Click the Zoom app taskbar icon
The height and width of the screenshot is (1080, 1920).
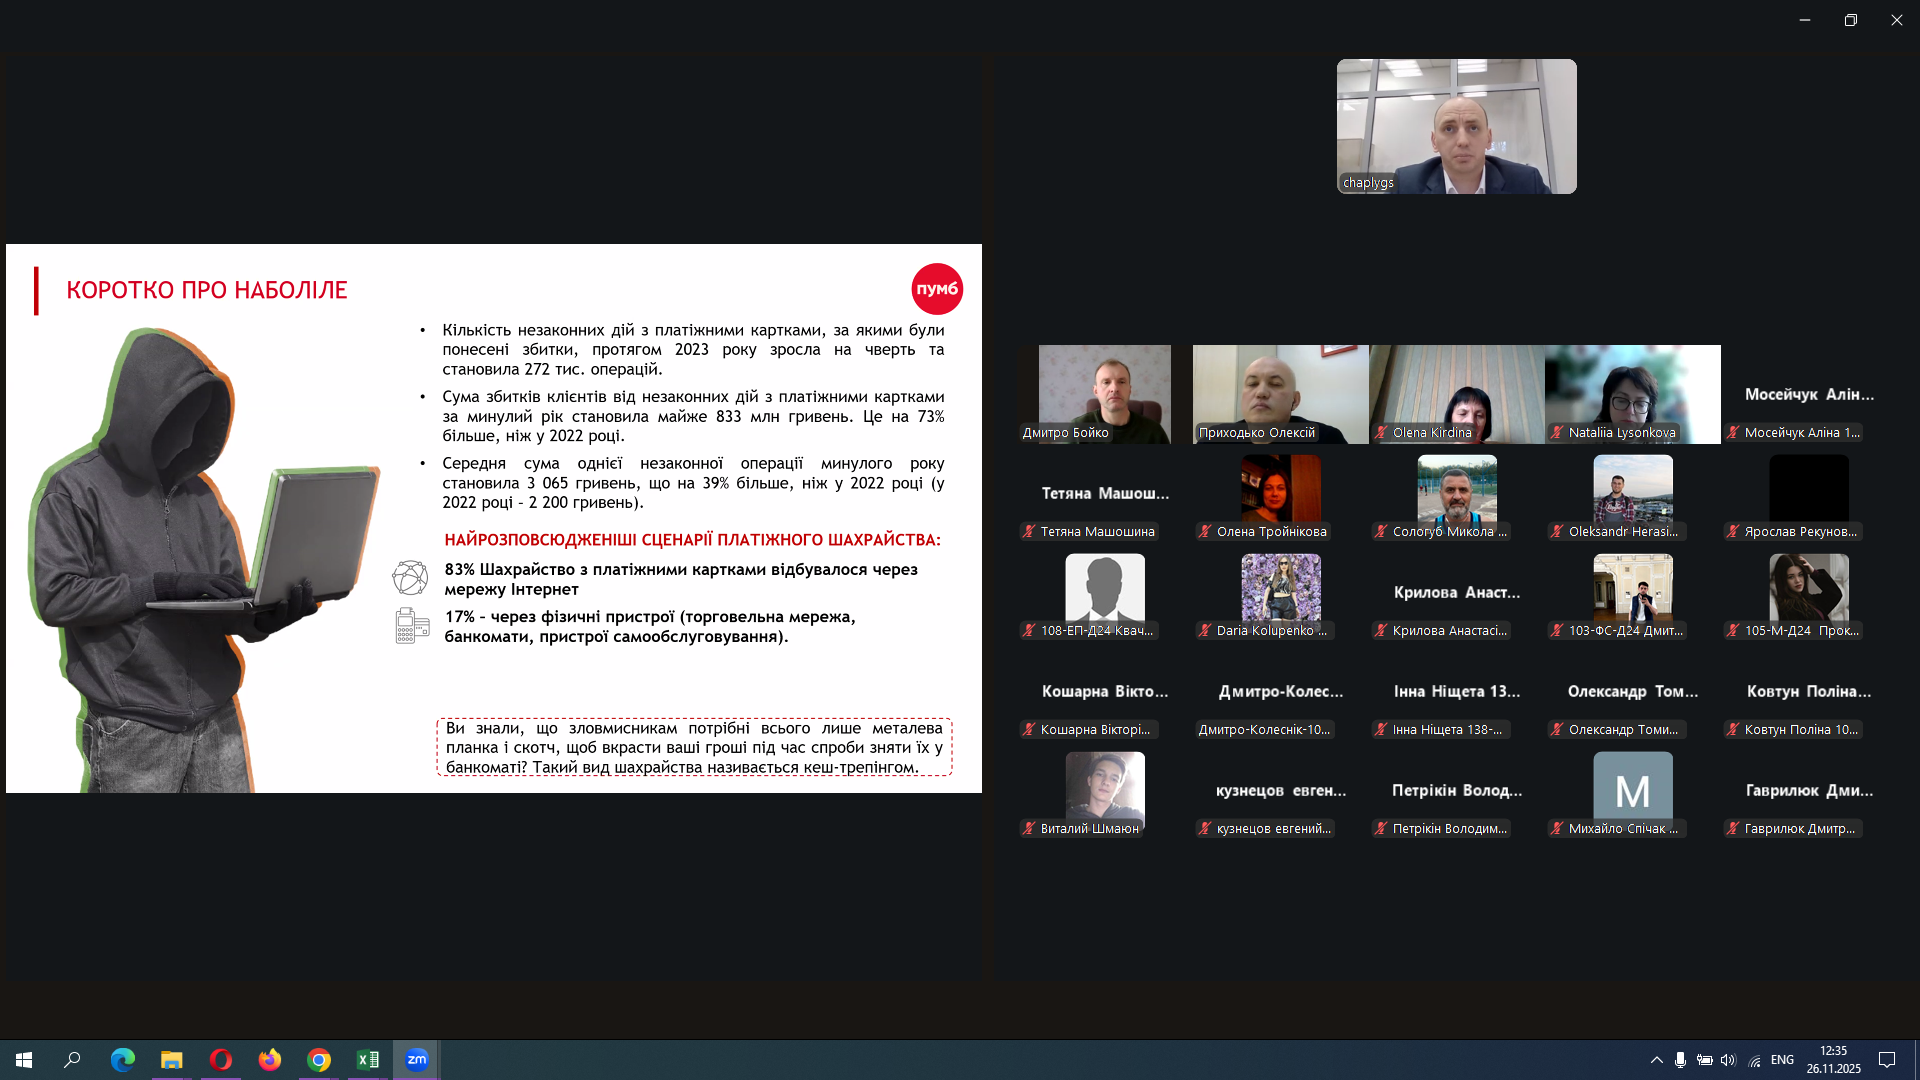tap(417, 1060)
